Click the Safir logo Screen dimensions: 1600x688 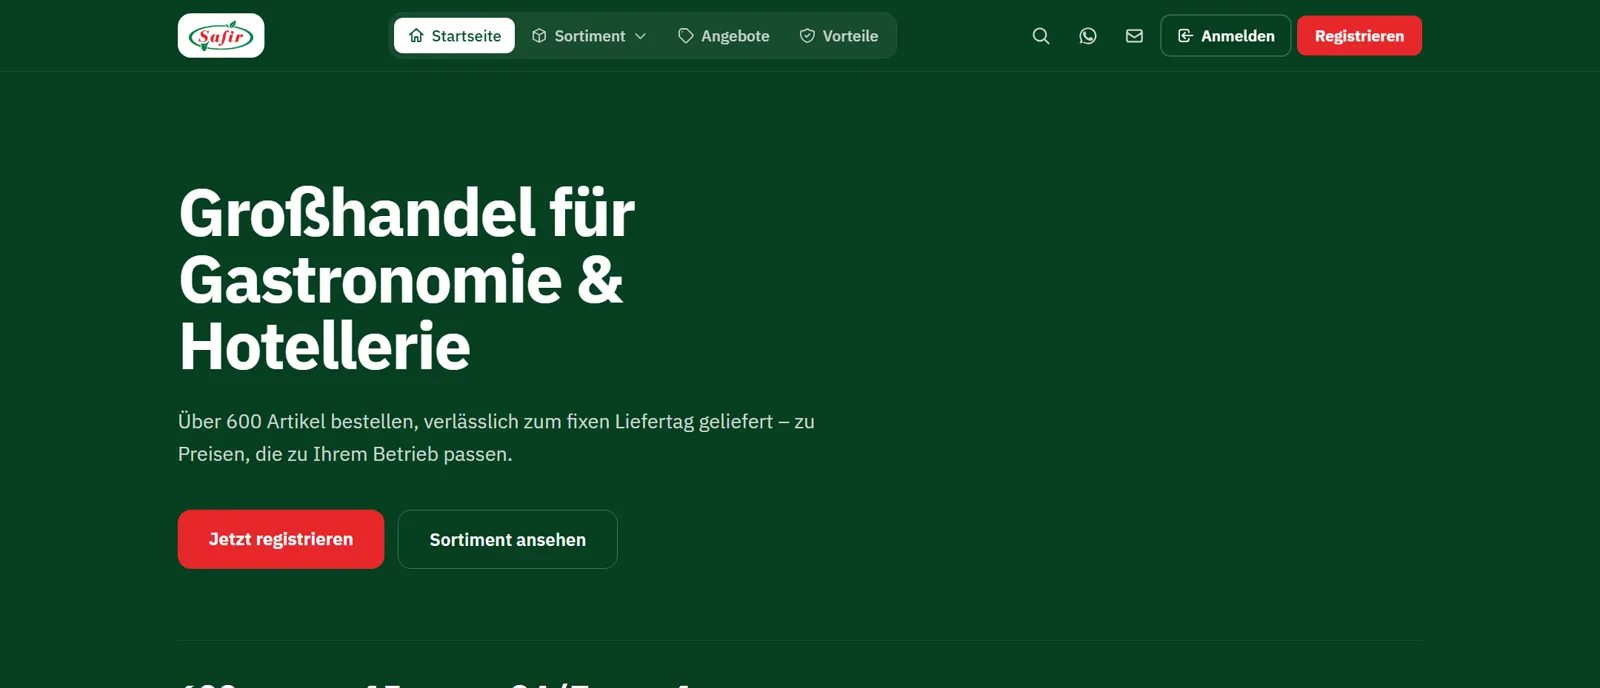click(221, 36)
